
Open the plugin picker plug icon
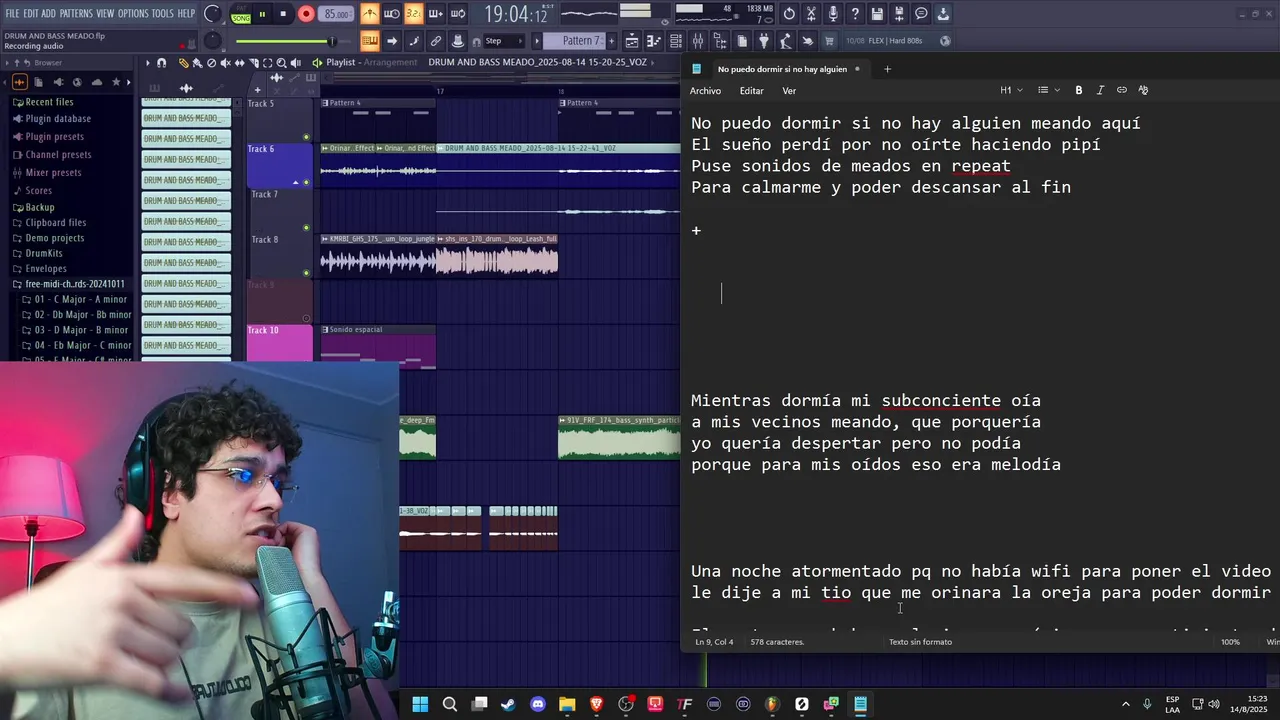pyautogui.click(x=764, y=41)
